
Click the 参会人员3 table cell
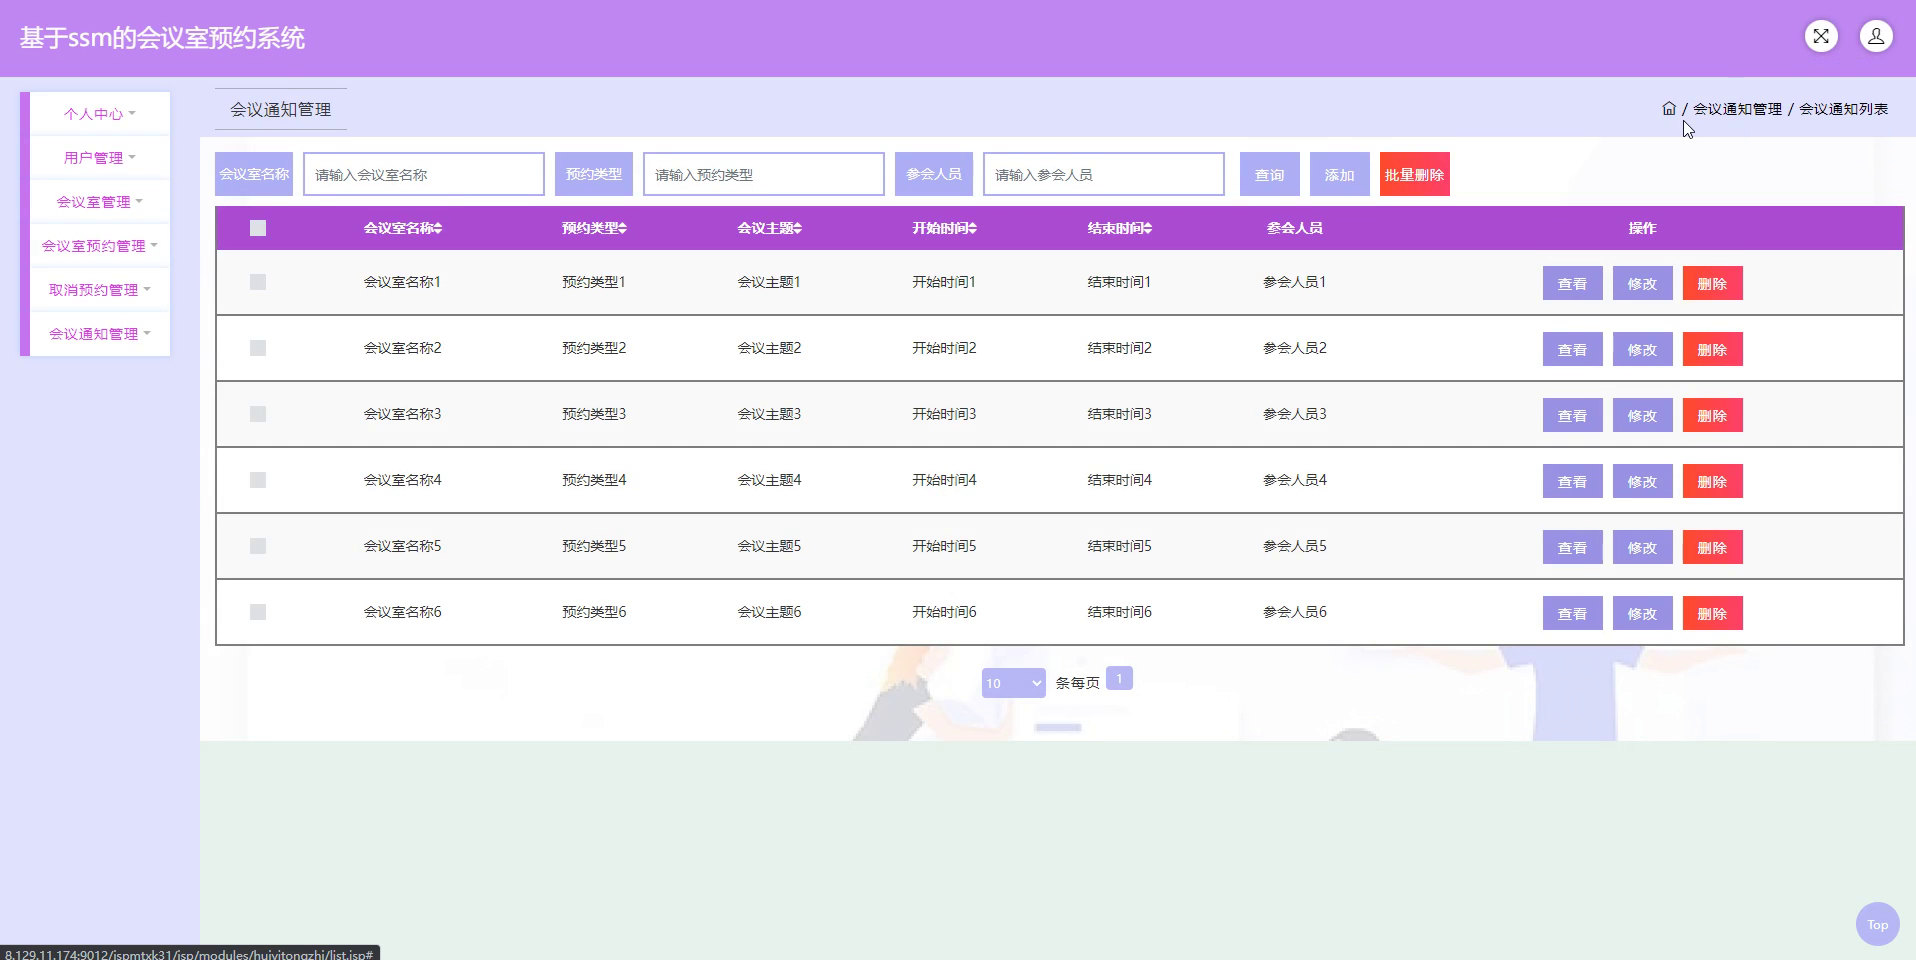tap(1295, 414)
